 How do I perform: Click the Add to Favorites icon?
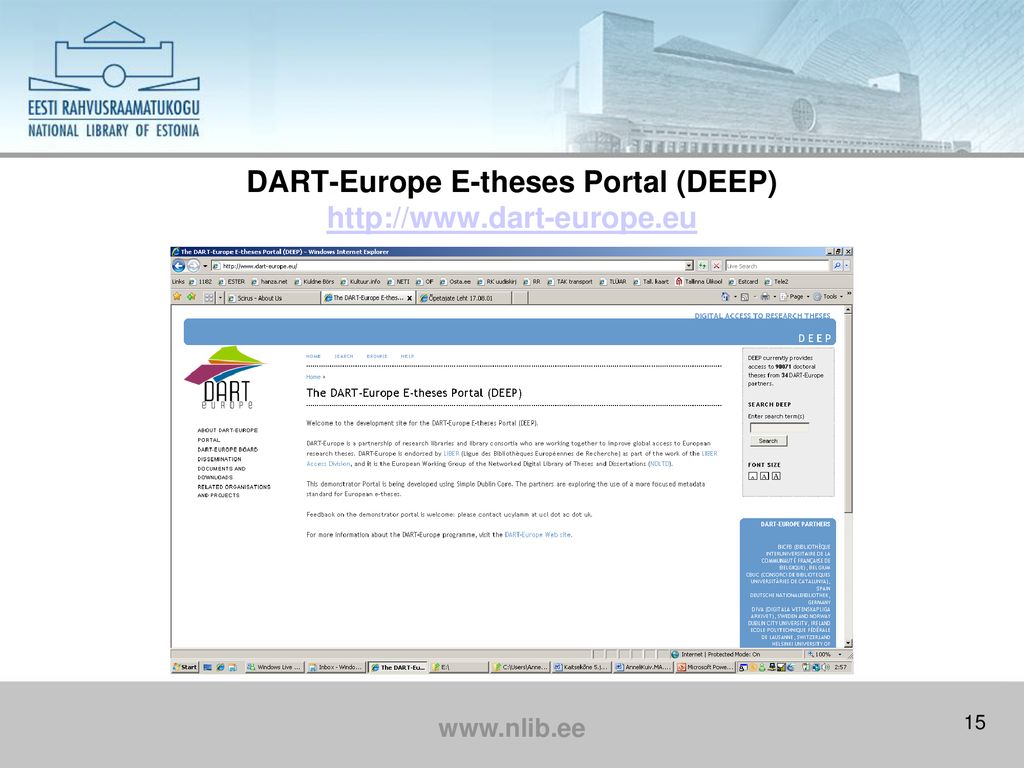point(191,297)
